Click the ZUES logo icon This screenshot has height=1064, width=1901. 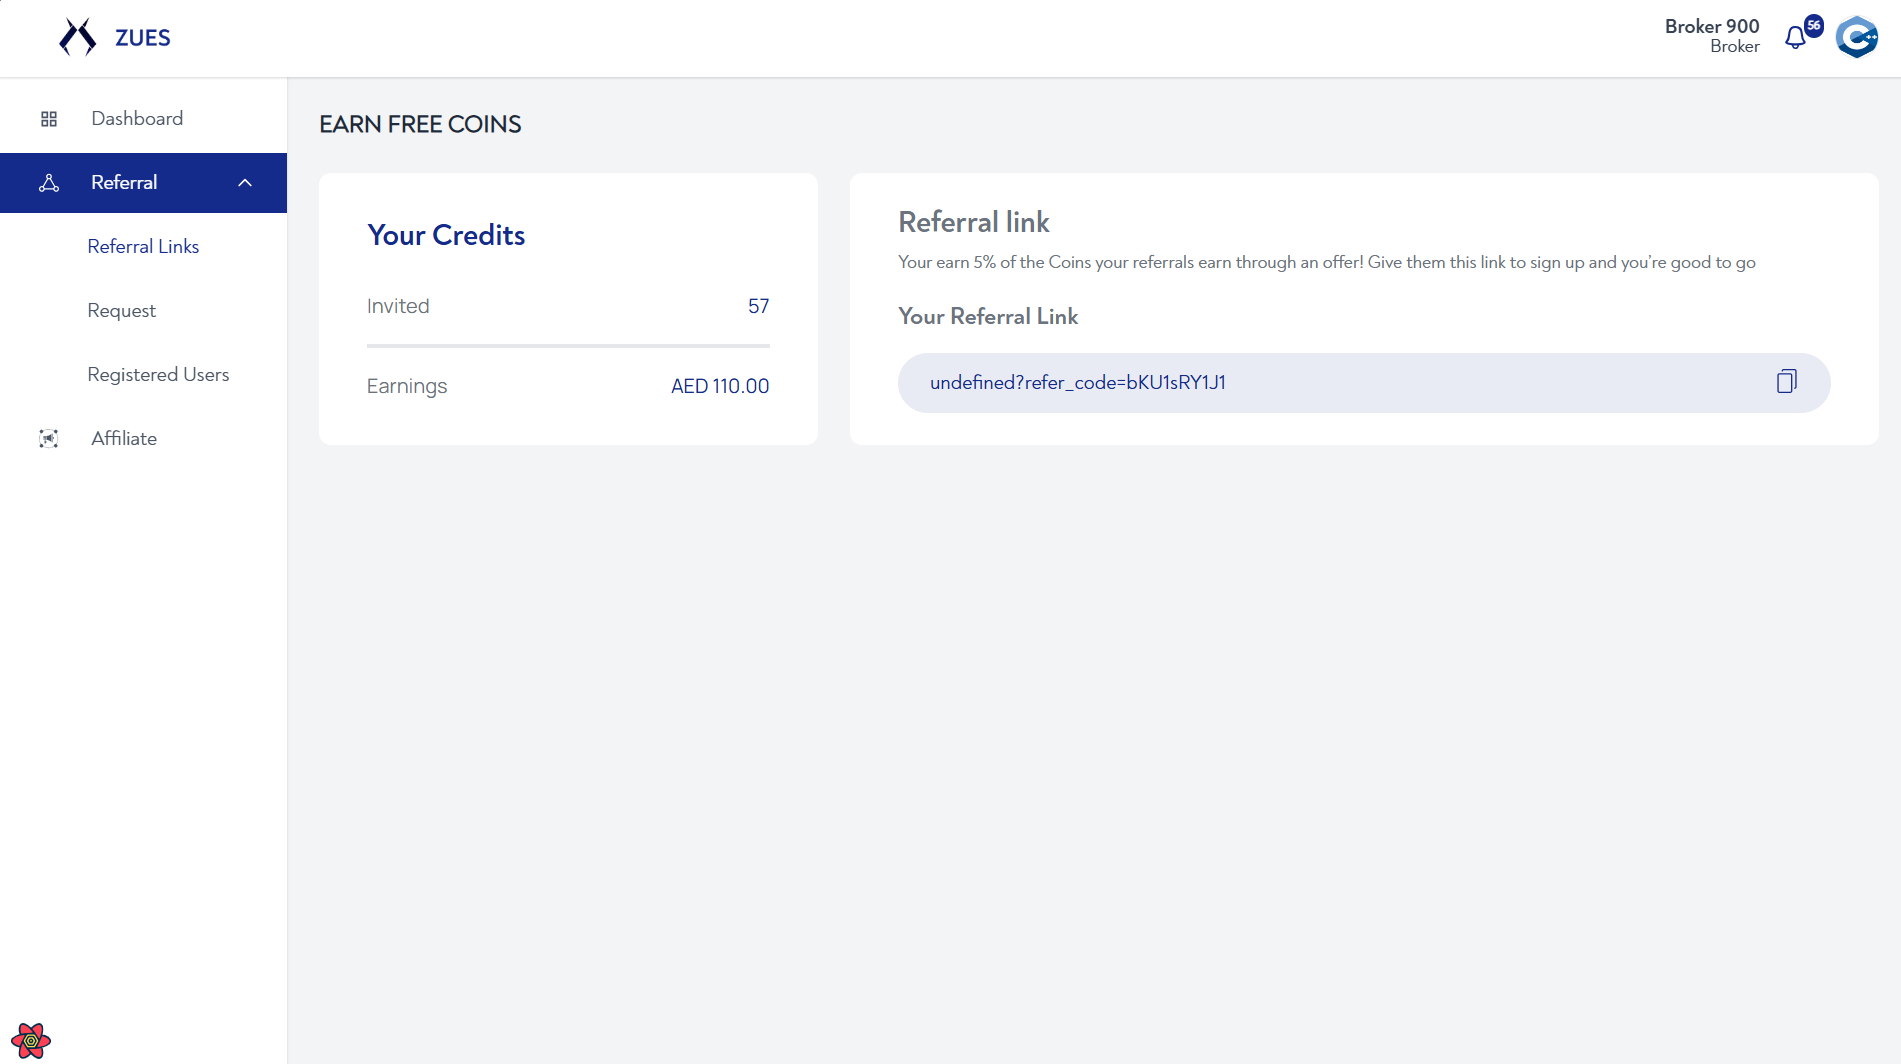pyautogui.click(x=78, y=37)
